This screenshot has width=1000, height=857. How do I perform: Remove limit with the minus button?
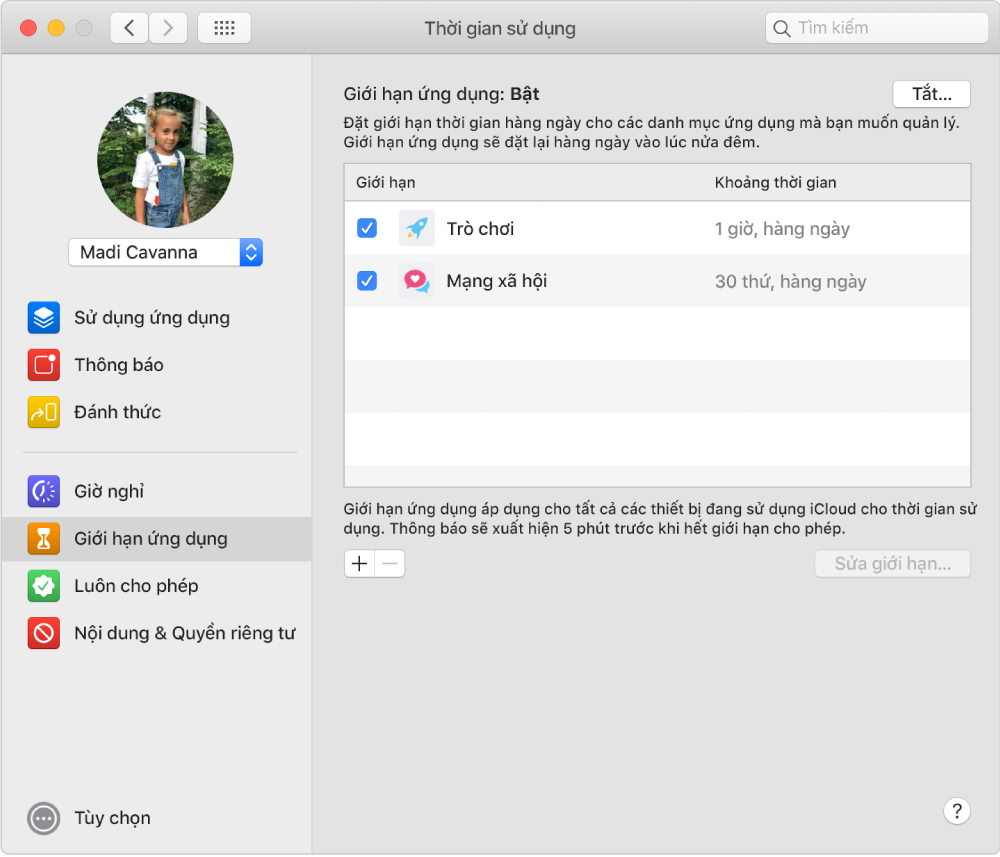click(390, 564)
